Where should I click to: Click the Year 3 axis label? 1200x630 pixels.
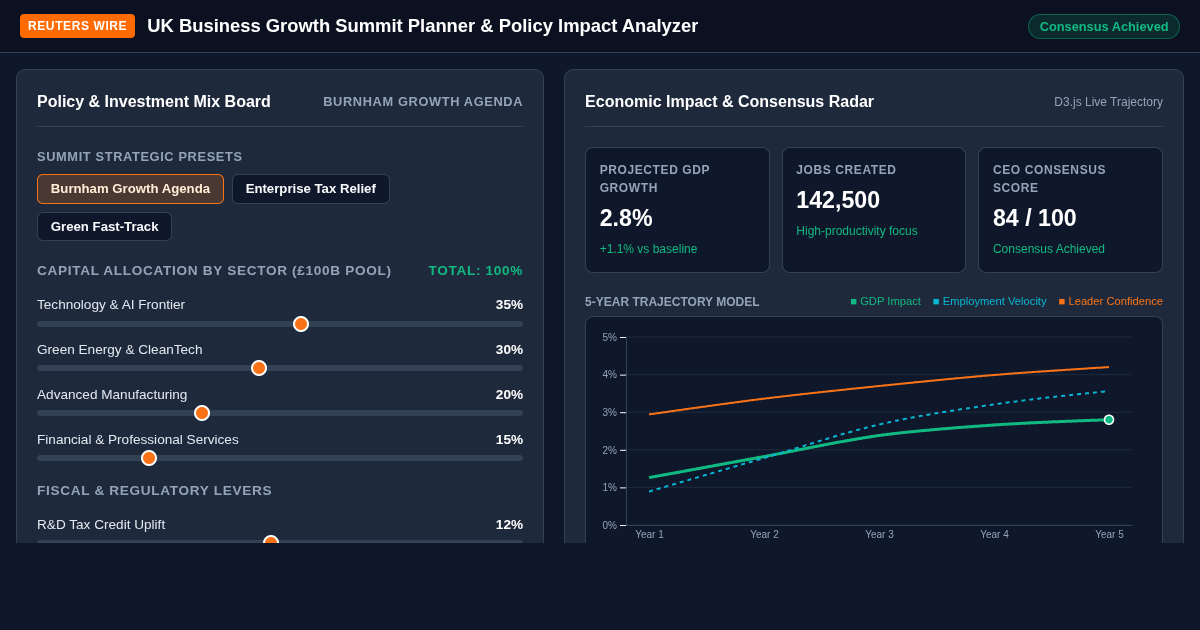880,535
